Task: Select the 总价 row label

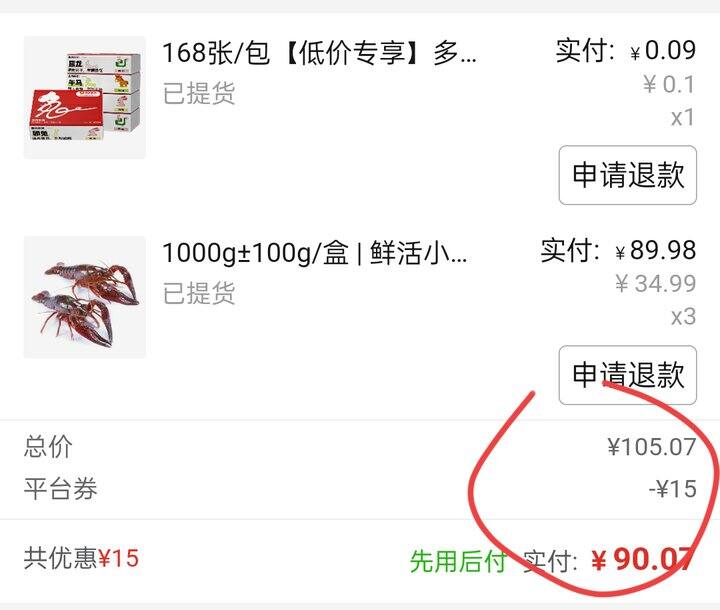Action: (48, 447)
